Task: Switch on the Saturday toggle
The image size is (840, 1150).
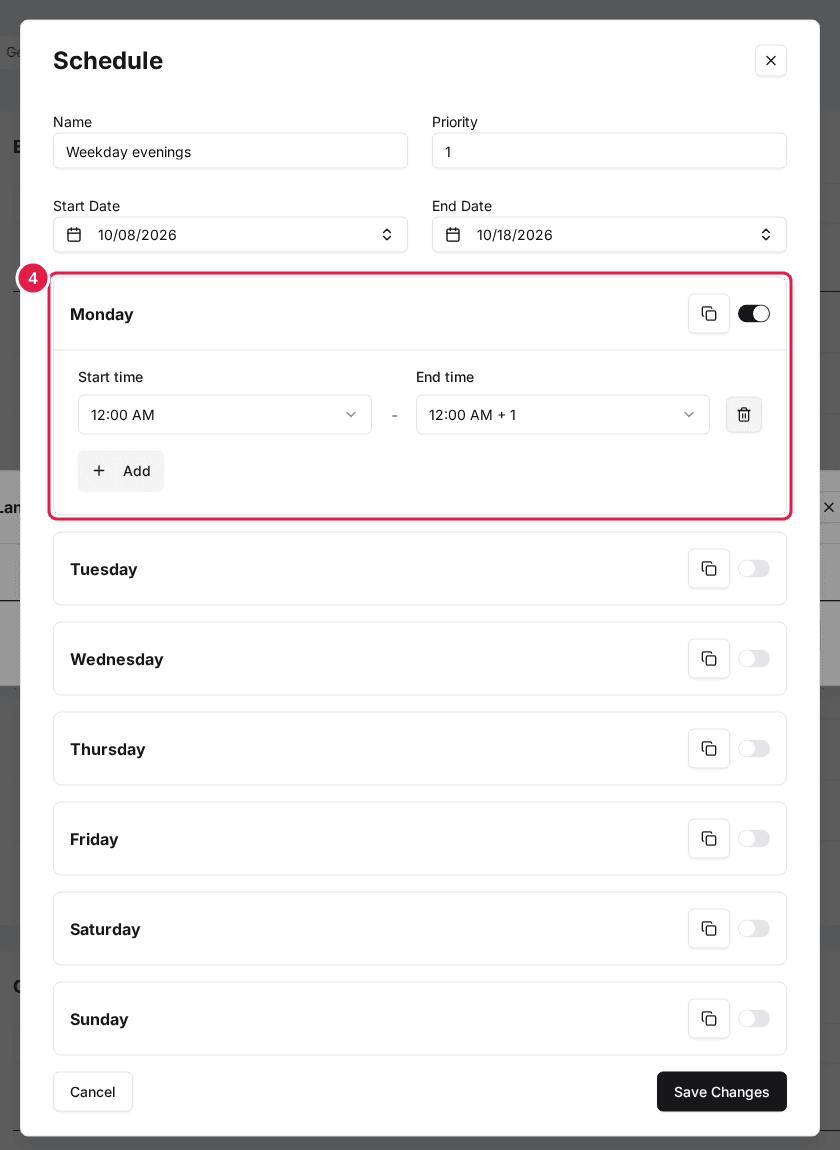Action: 754,929
